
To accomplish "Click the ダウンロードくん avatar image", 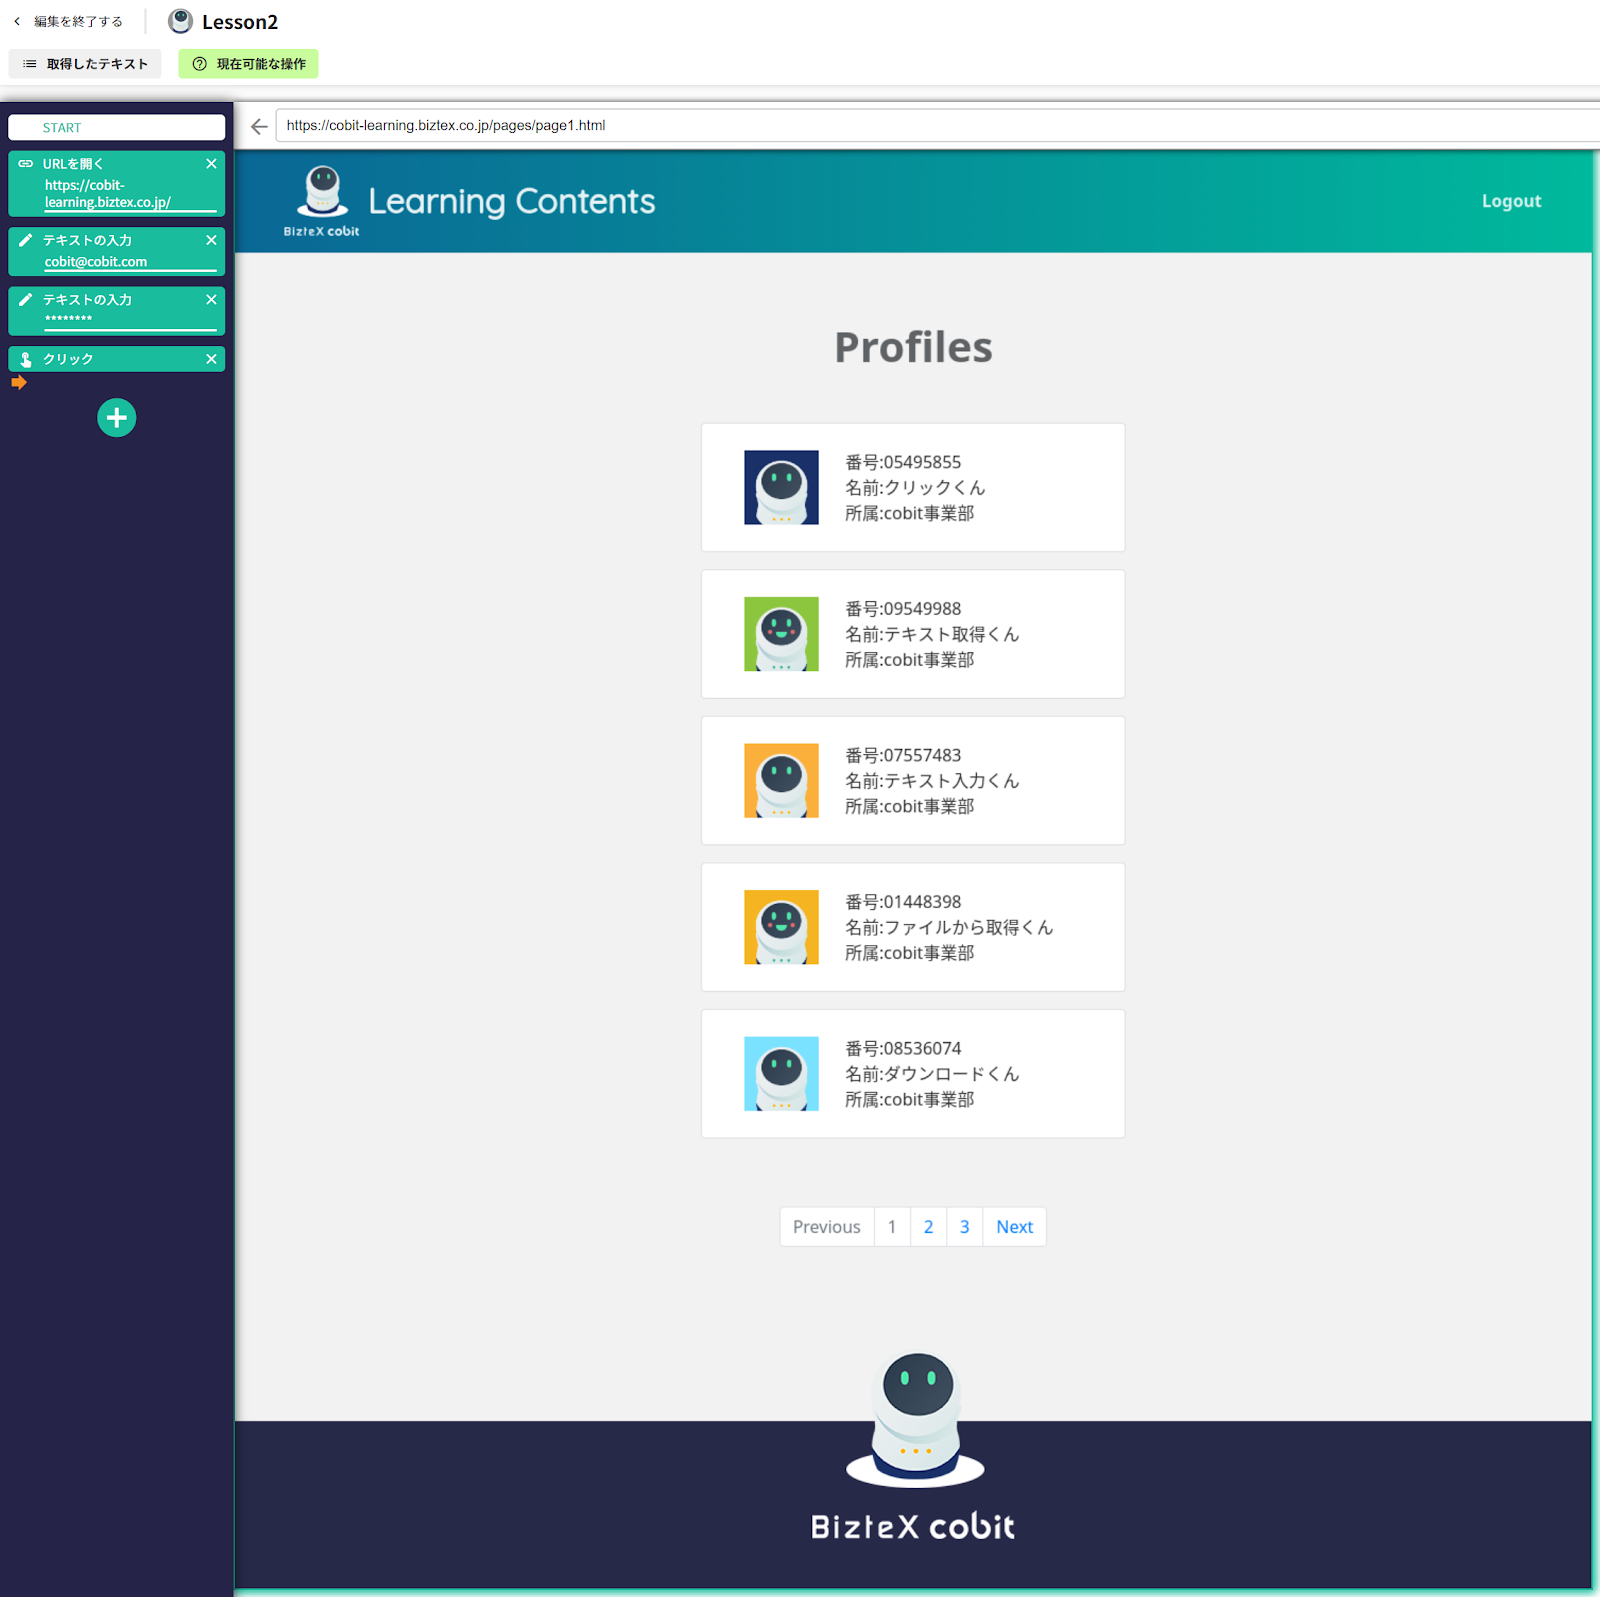I will [x=781, y=1074].
